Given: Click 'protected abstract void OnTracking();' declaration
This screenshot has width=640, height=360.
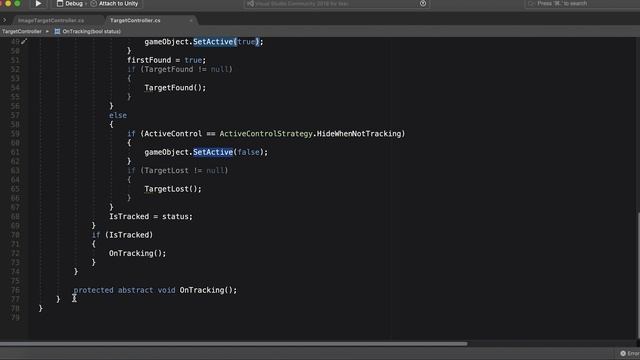Looking at the screenshot, I should 155,290.
